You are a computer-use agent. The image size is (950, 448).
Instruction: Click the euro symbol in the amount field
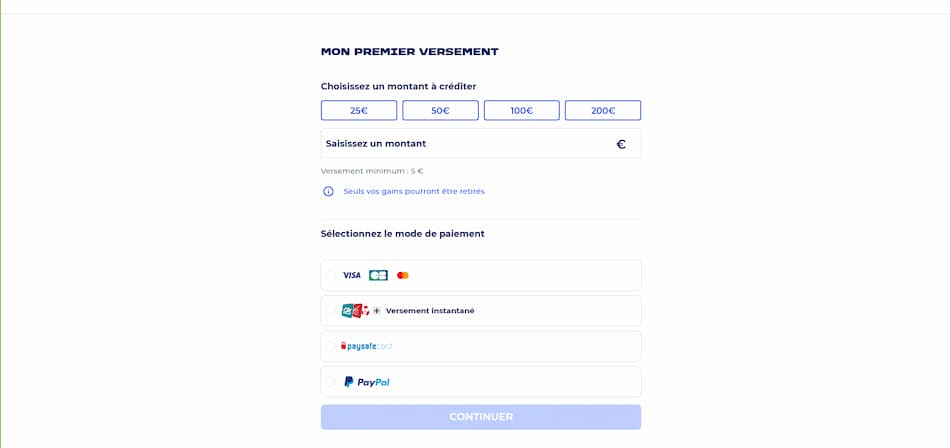click(x=621, y=144)
